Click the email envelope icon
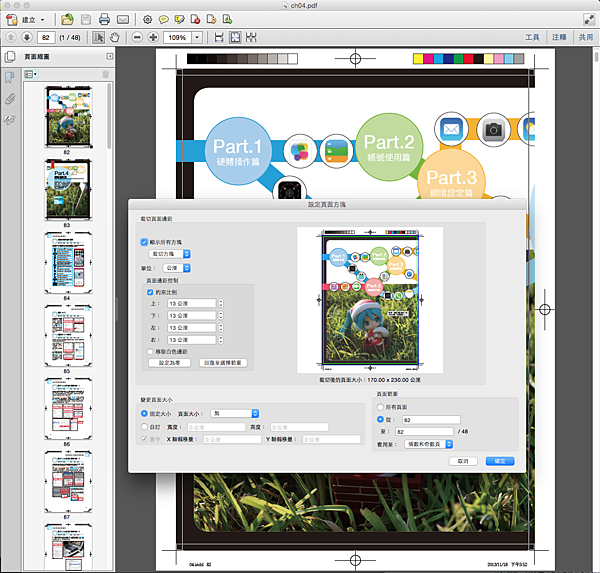This screenshot has height=573, width=600. (x=122, y=19)
